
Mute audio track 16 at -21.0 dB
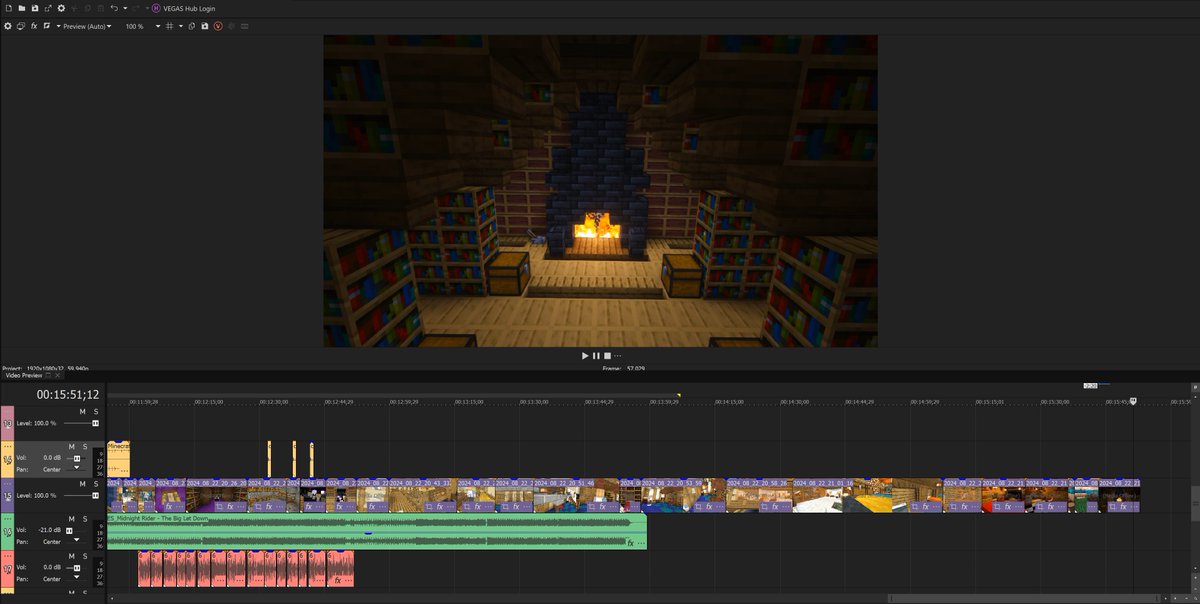tap(72, 518)
